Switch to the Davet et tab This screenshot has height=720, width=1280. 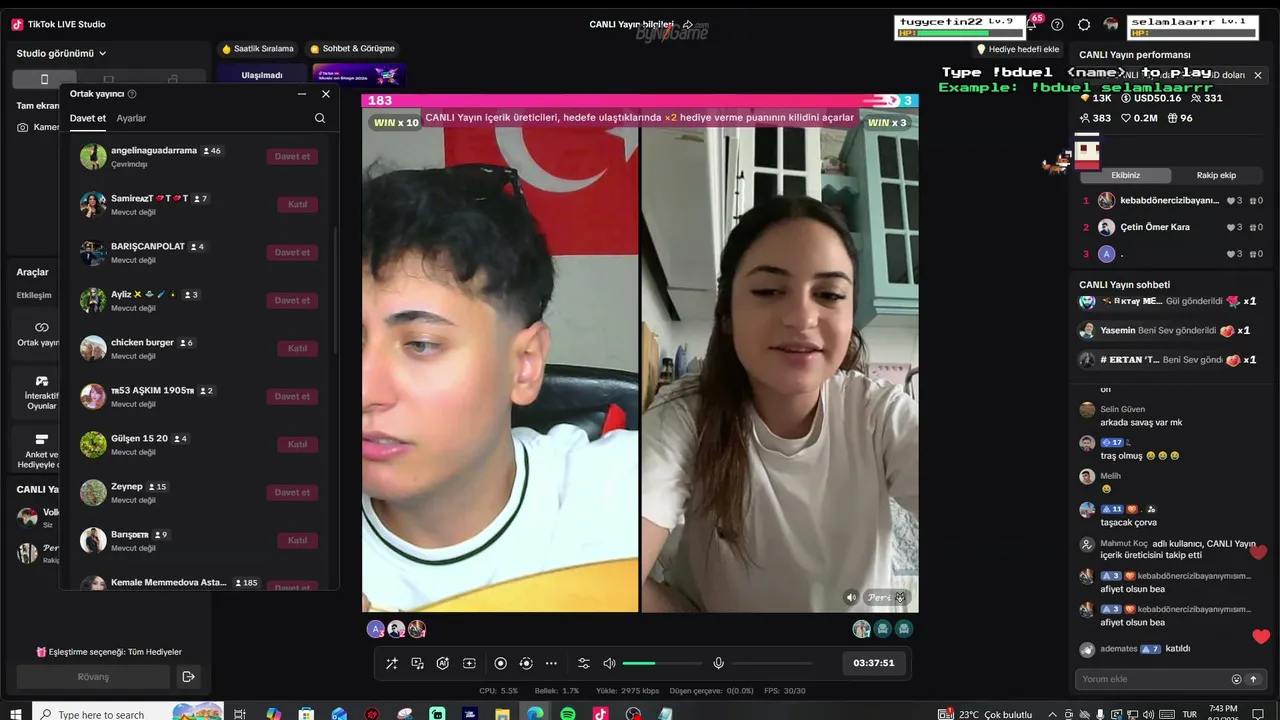coord(88,118)
